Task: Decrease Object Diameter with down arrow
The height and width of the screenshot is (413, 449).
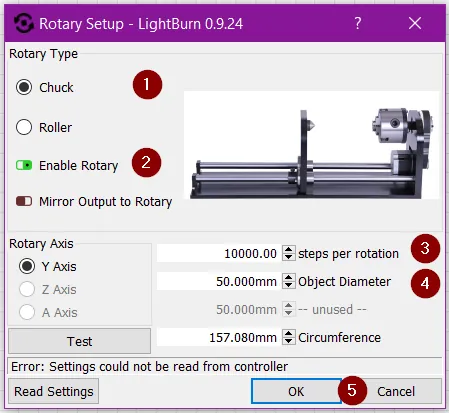Action: pyautogui.click(x=289, y=286)
